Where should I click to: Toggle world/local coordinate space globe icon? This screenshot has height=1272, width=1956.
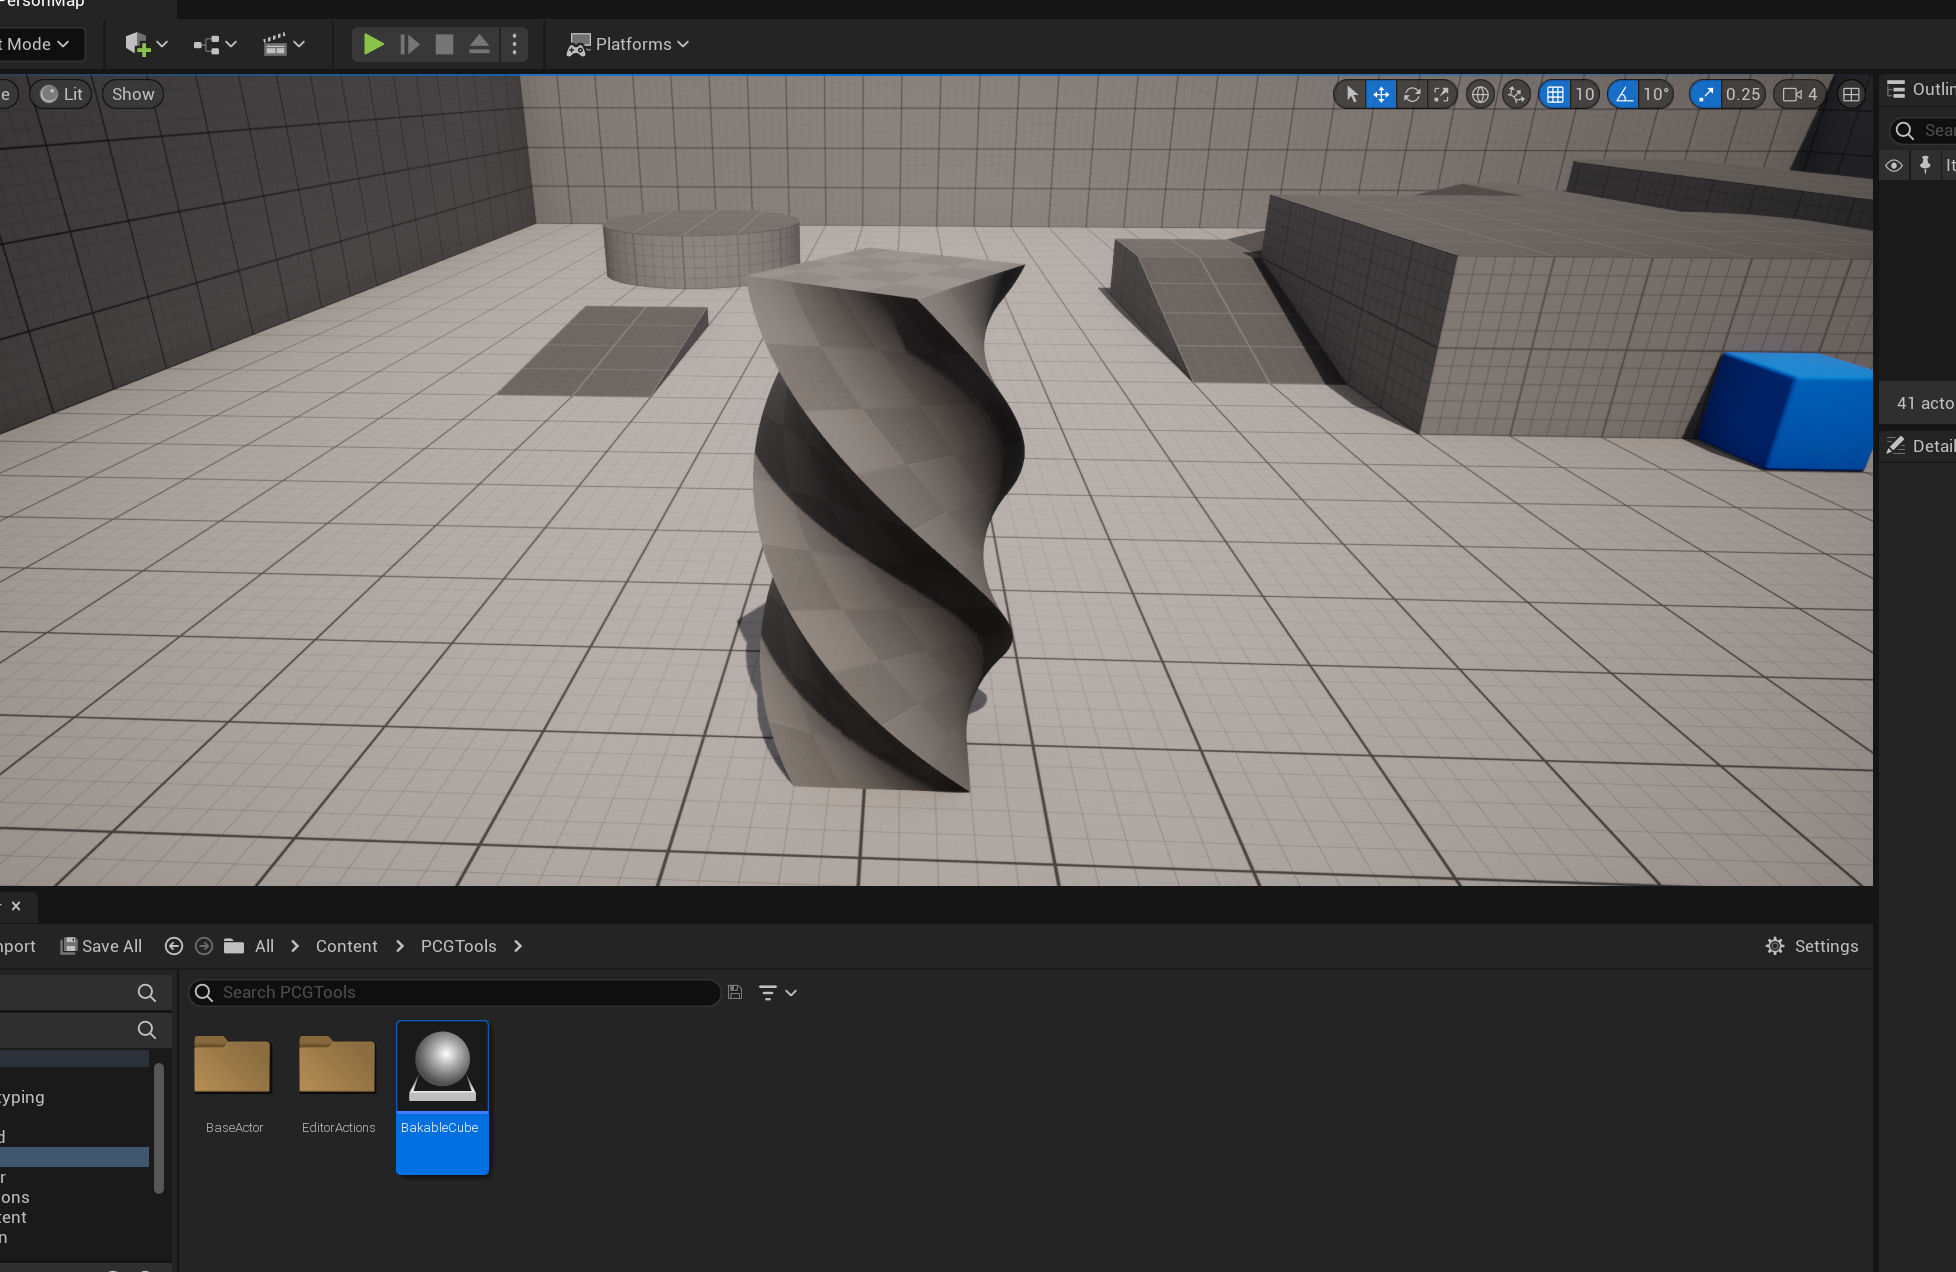pyautogui.click(x=1480, y=94)
